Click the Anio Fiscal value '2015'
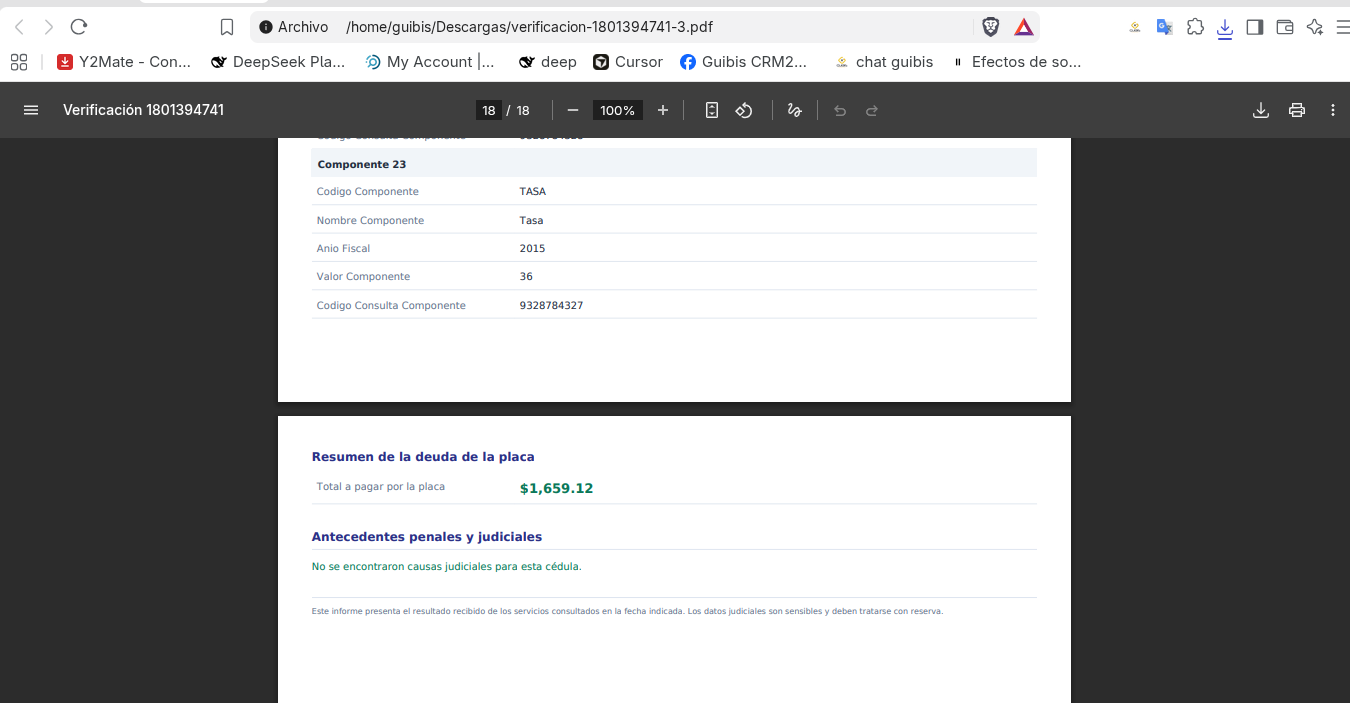 click(532, 248)
